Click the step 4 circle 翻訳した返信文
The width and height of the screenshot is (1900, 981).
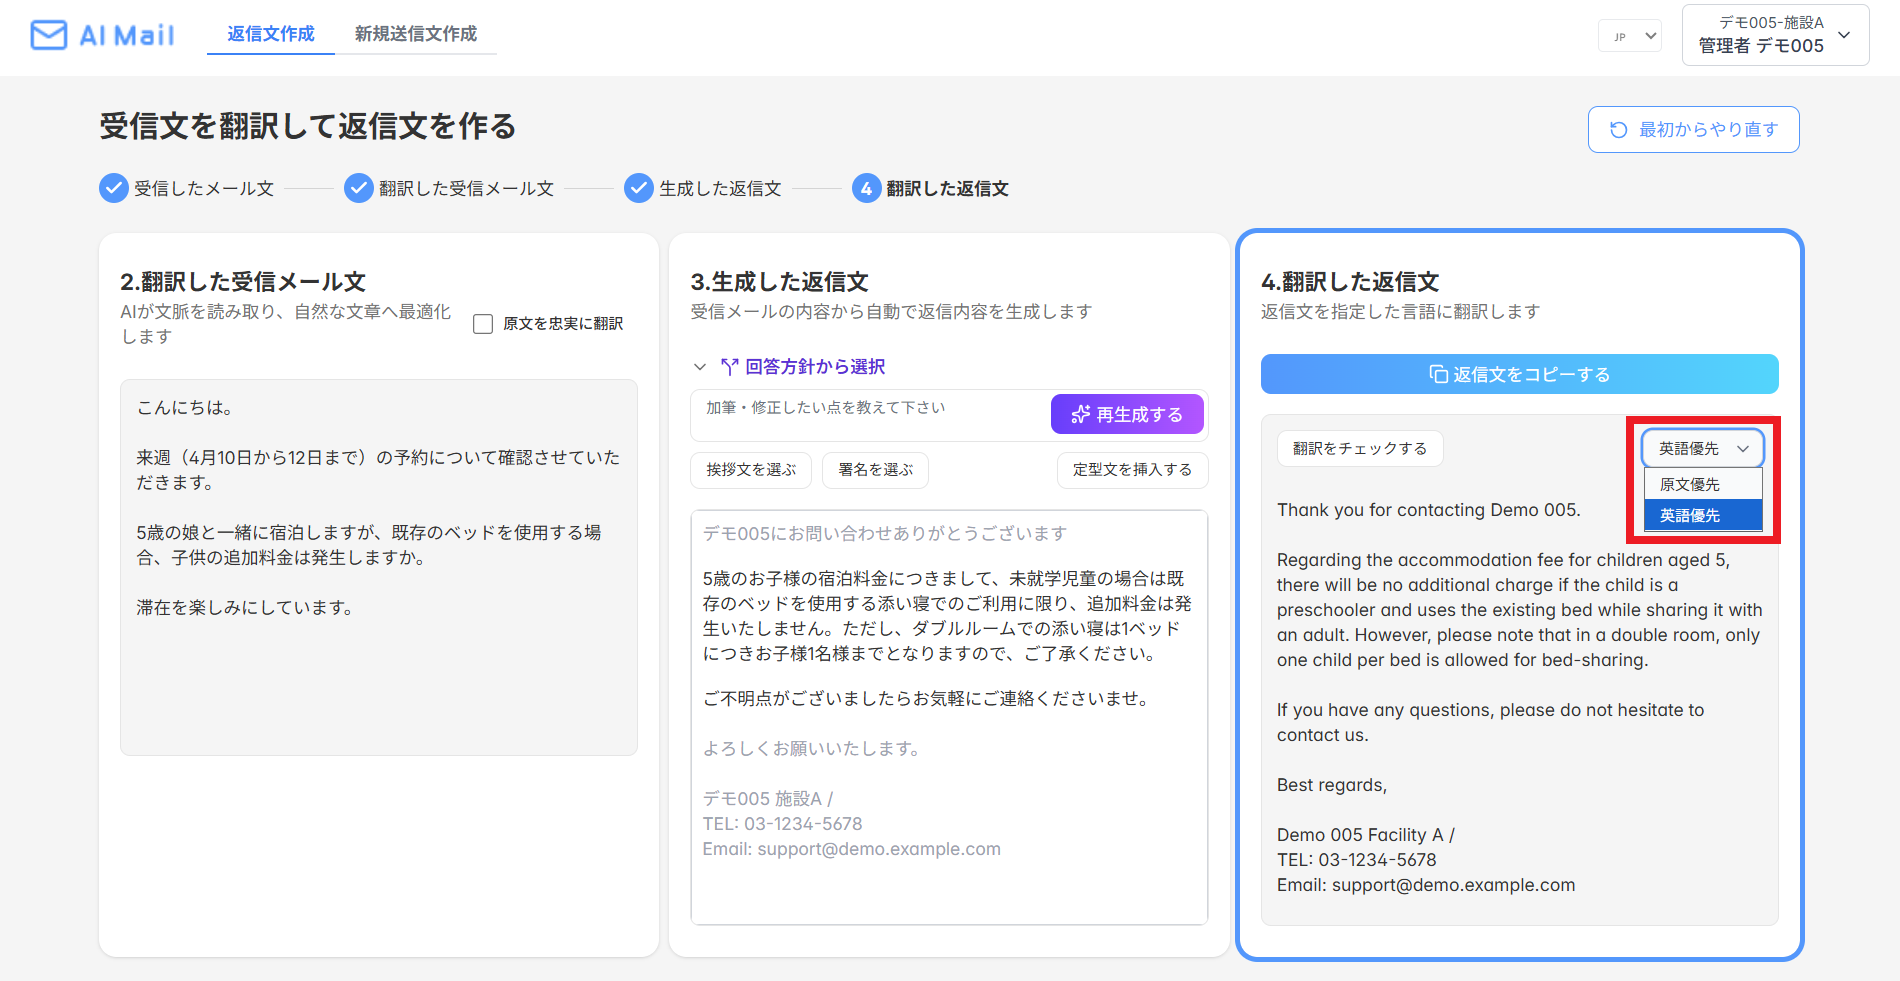pos(867,188)
